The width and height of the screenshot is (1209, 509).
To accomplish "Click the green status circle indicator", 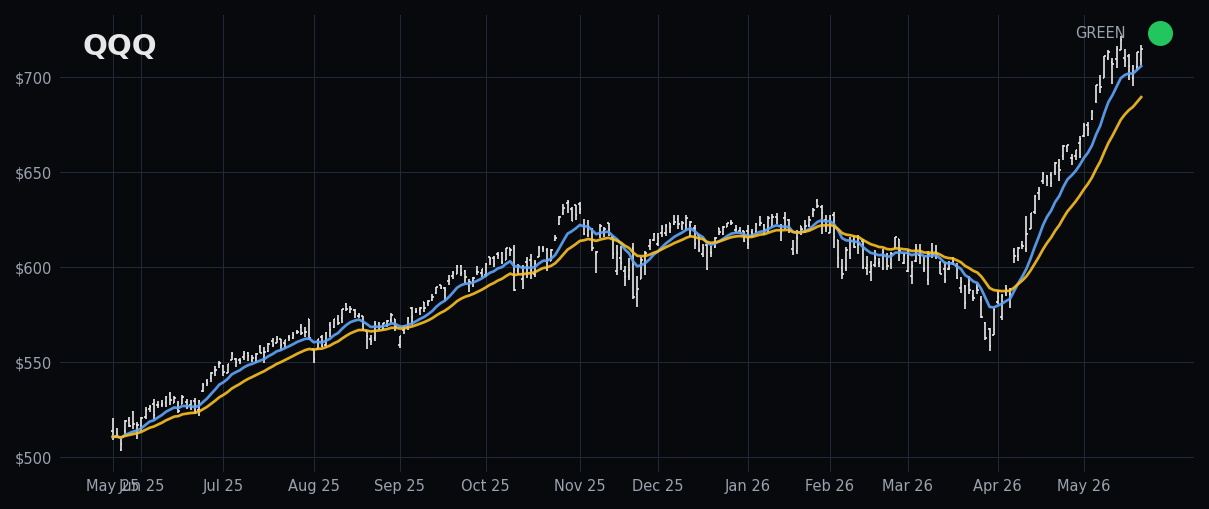I will click(1160, 33).
